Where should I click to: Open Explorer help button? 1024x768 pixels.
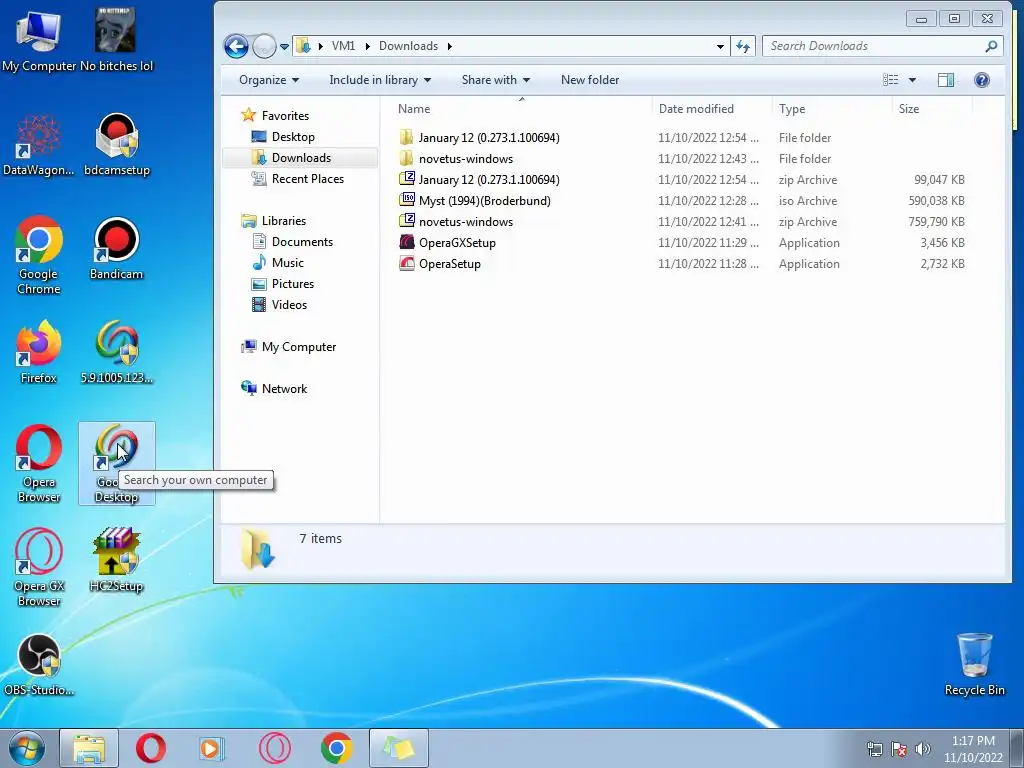tap(982, 80)
